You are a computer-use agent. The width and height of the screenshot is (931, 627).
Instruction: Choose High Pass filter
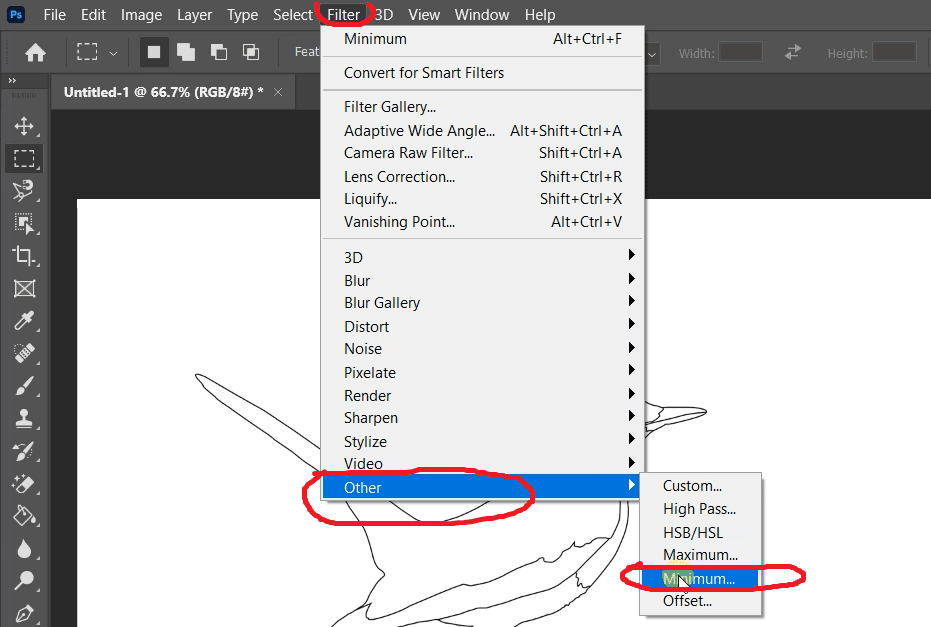701,509
